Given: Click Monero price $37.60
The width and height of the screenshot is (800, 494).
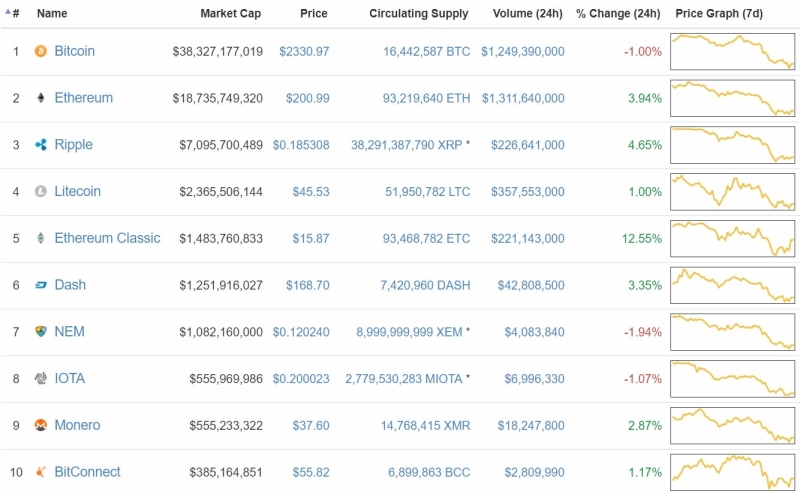Looking at the screenshot, I should click(x=311, y=426).
